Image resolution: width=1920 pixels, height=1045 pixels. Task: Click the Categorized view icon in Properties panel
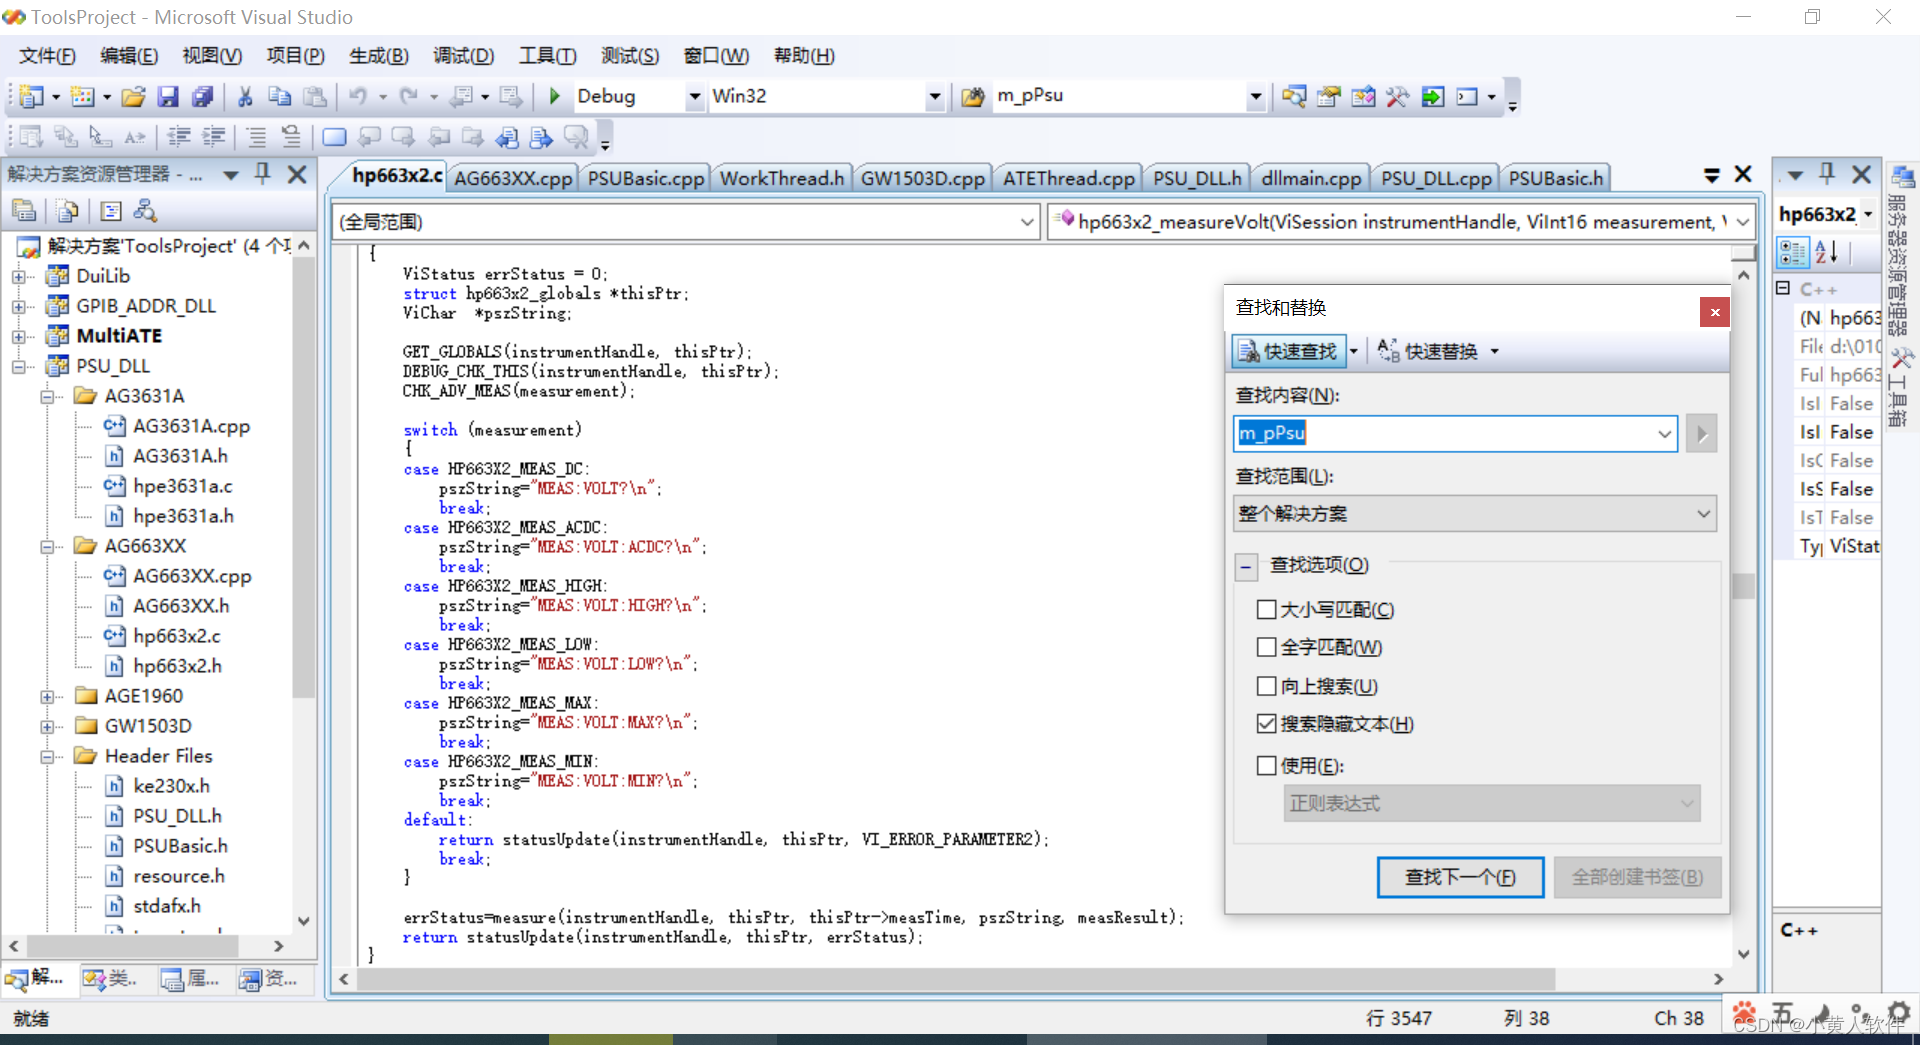(x=1792, y=252)
